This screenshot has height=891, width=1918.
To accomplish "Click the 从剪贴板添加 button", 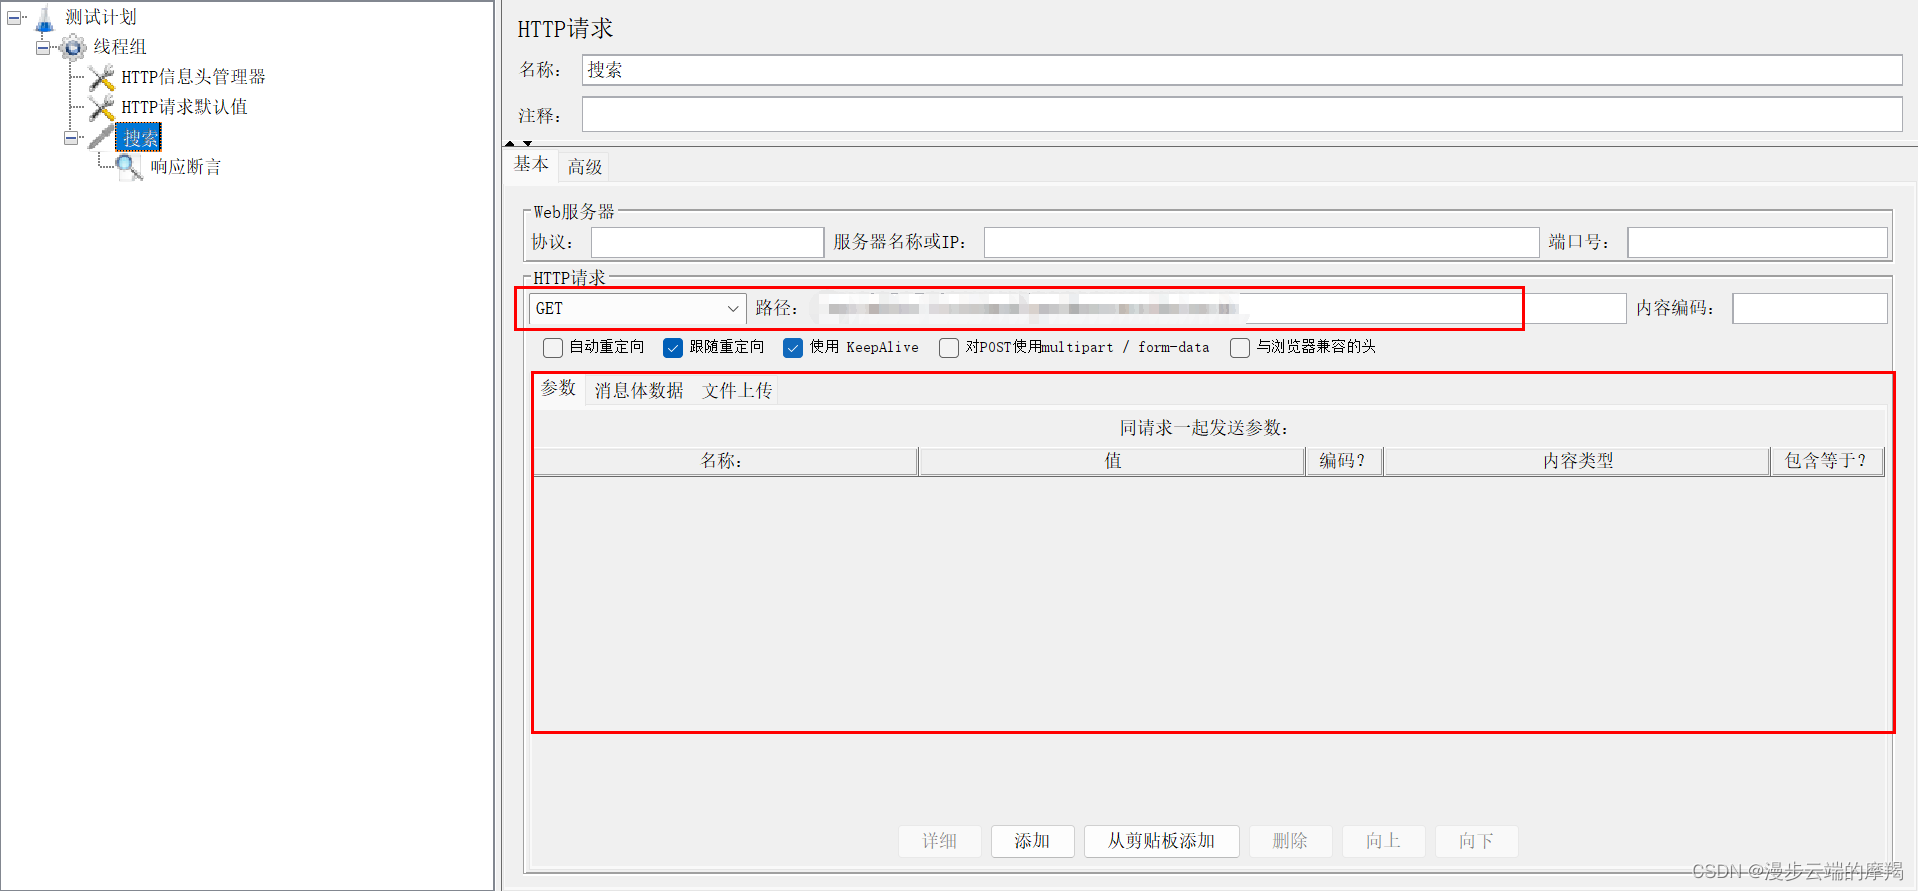I will [x=1161, y=841].
